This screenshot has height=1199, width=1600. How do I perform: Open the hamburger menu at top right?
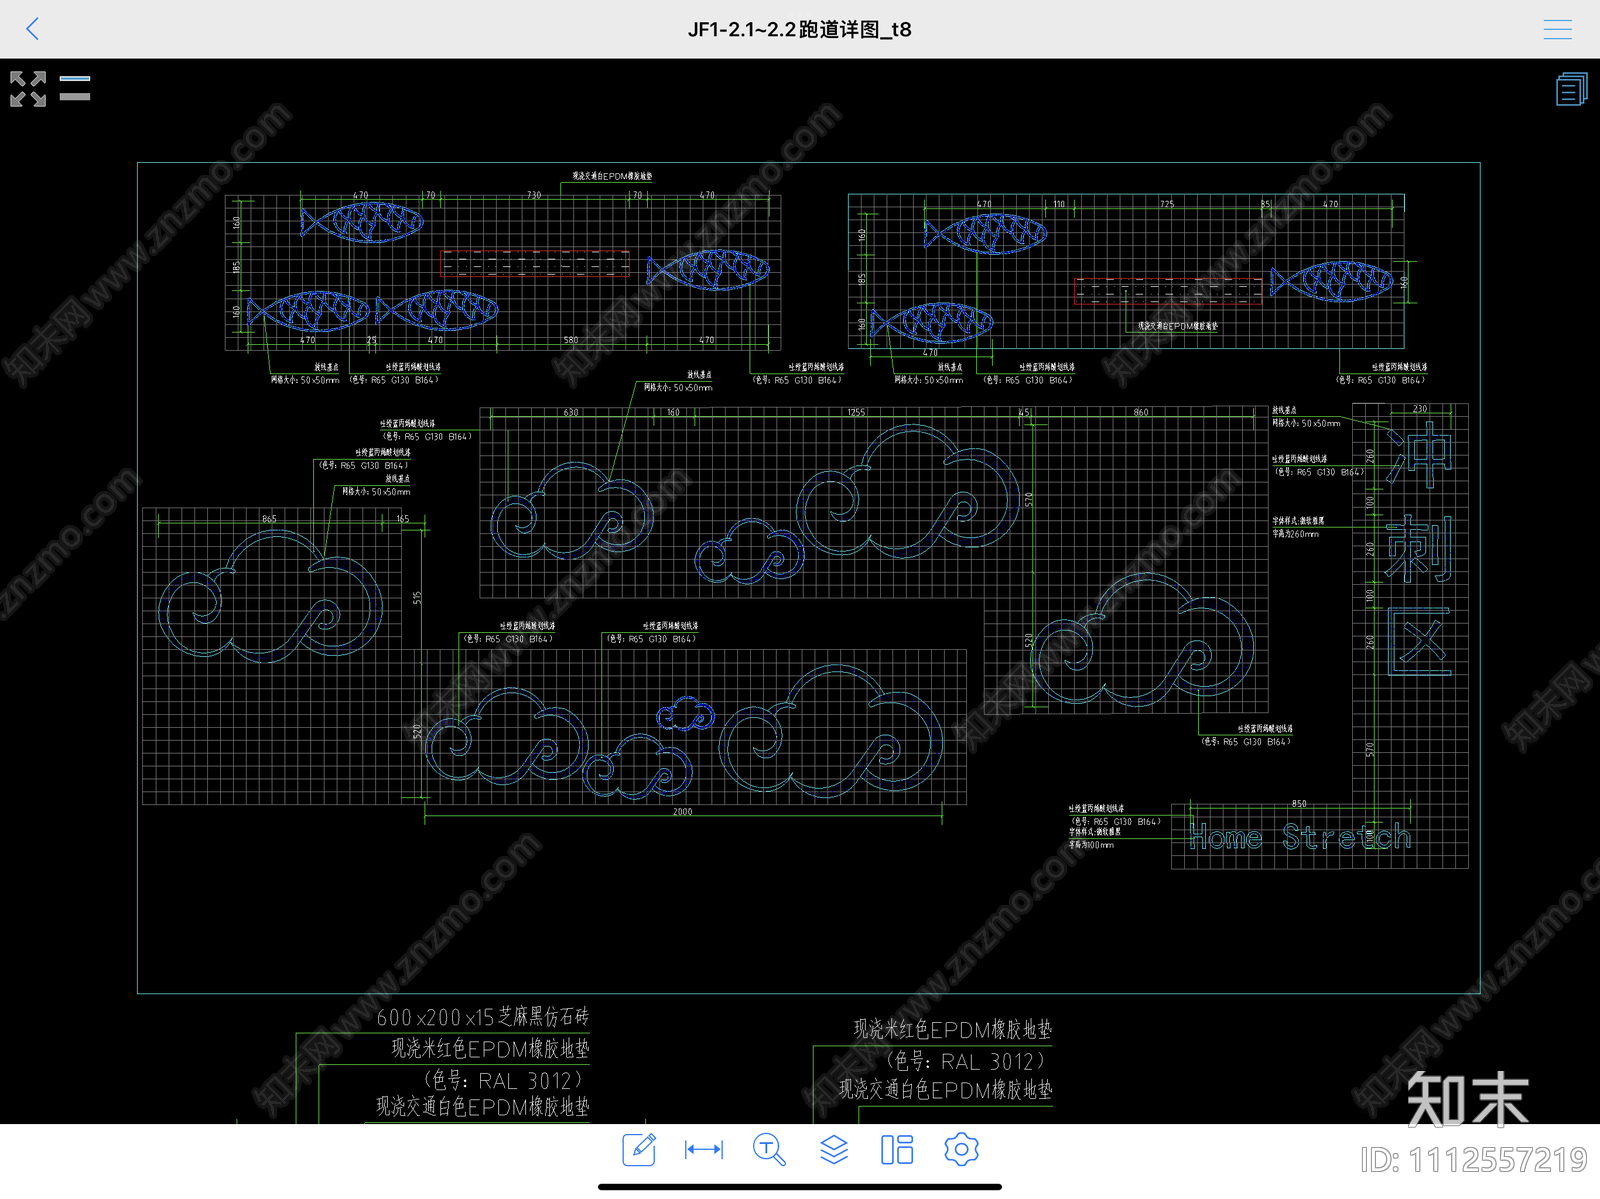point(1557,29)
